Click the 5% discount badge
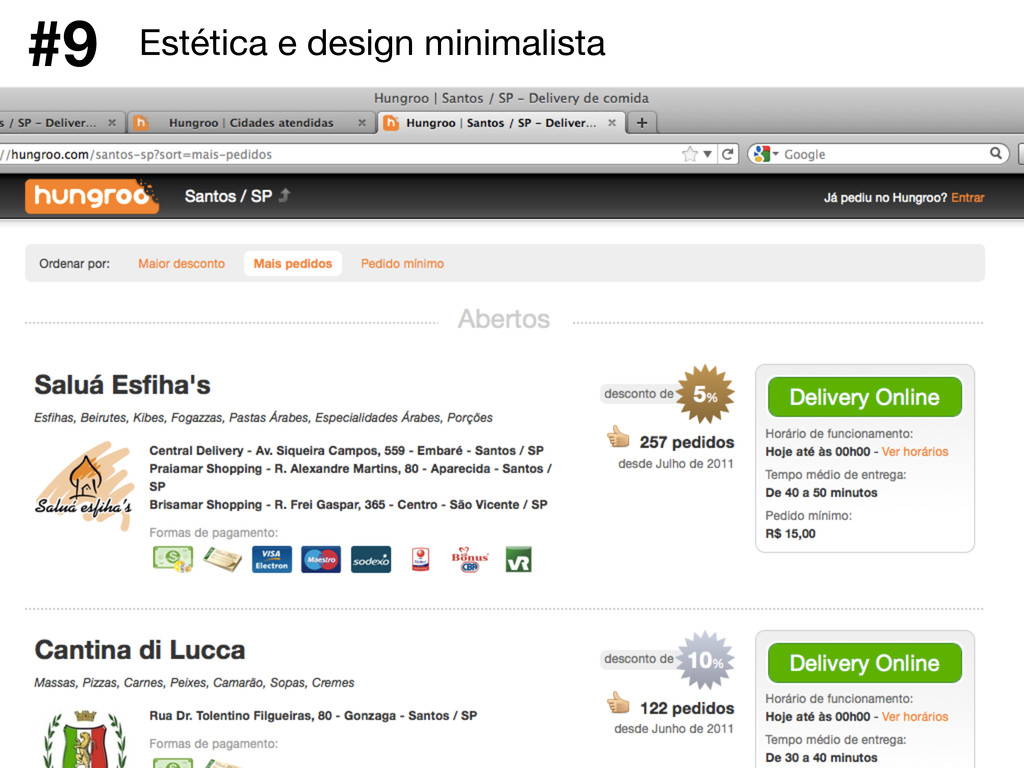This screenshot has width=1024, height=768. click(705, 394)
